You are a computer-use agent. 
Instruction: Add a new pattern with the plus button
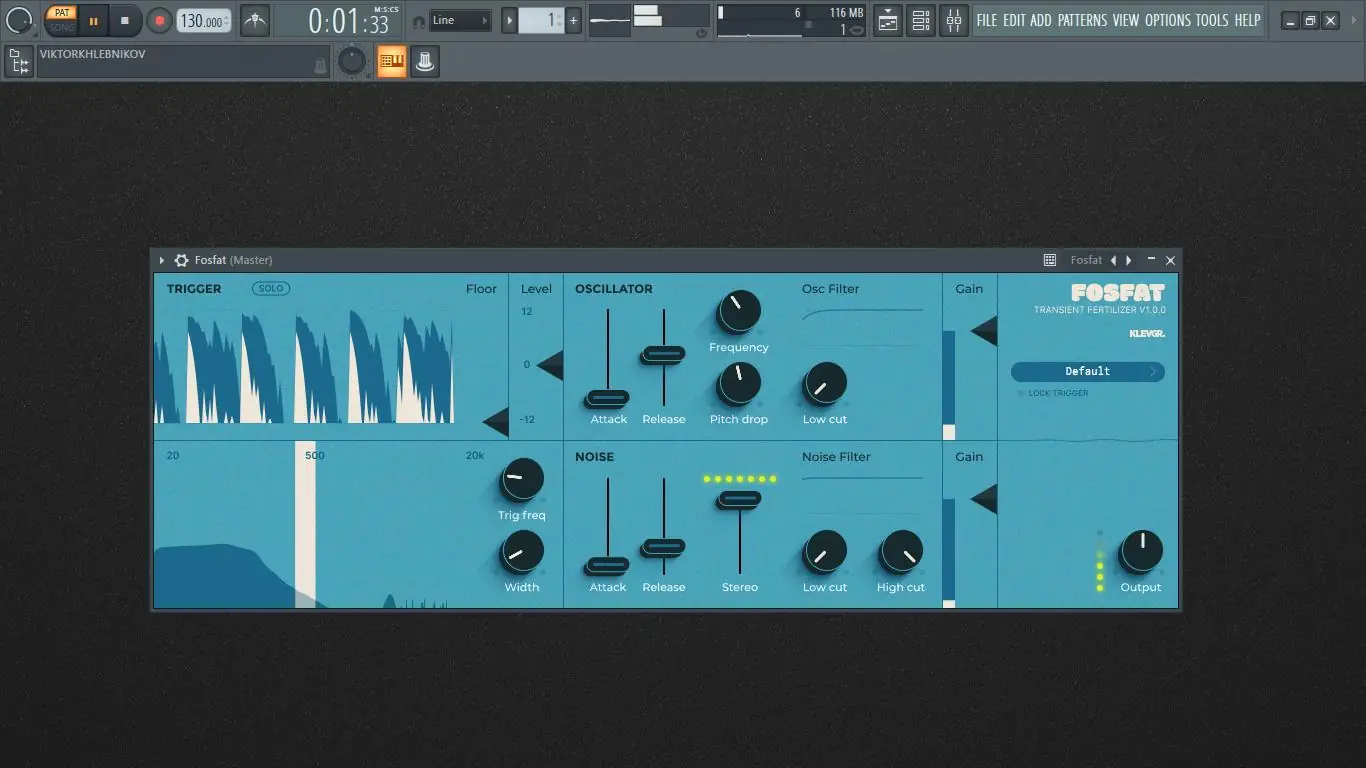pyautogui.click(x=574, y=20)
